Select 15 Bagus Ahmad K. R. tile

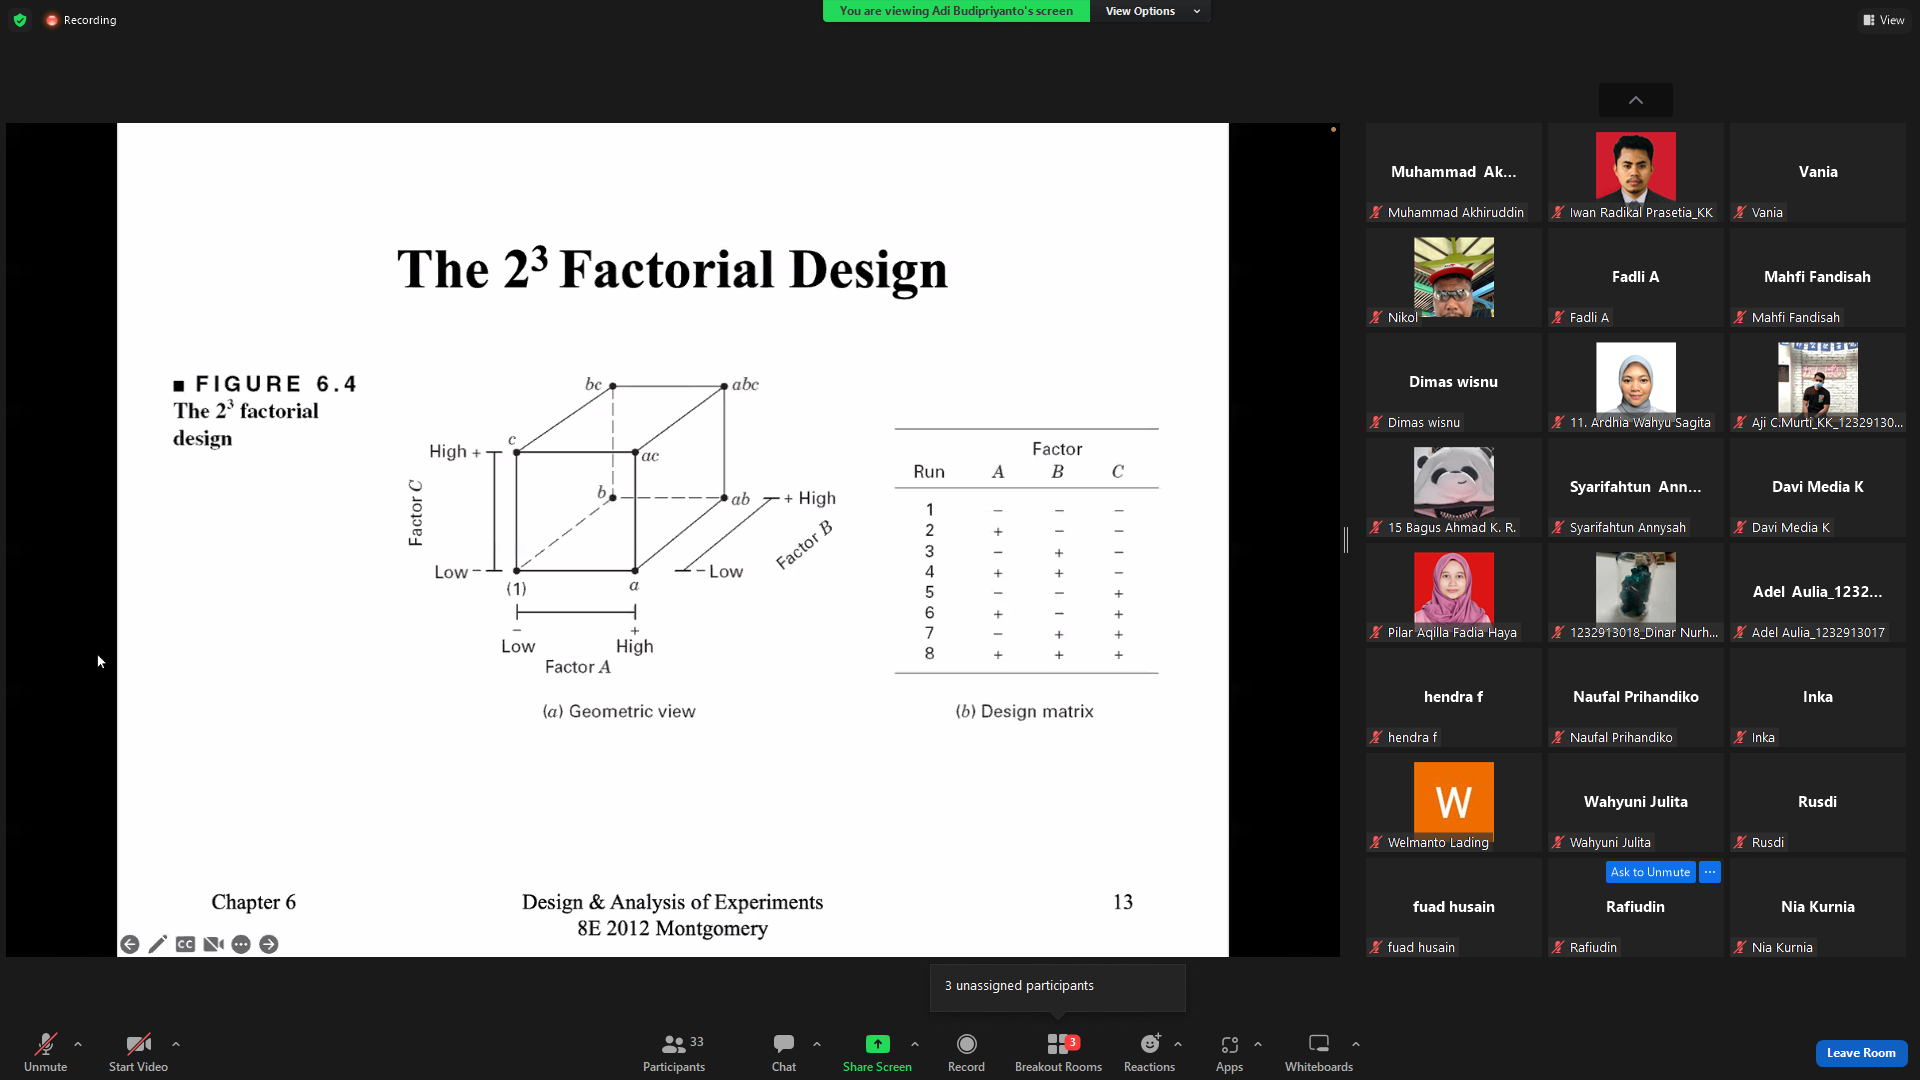(x=1454, y=488)
